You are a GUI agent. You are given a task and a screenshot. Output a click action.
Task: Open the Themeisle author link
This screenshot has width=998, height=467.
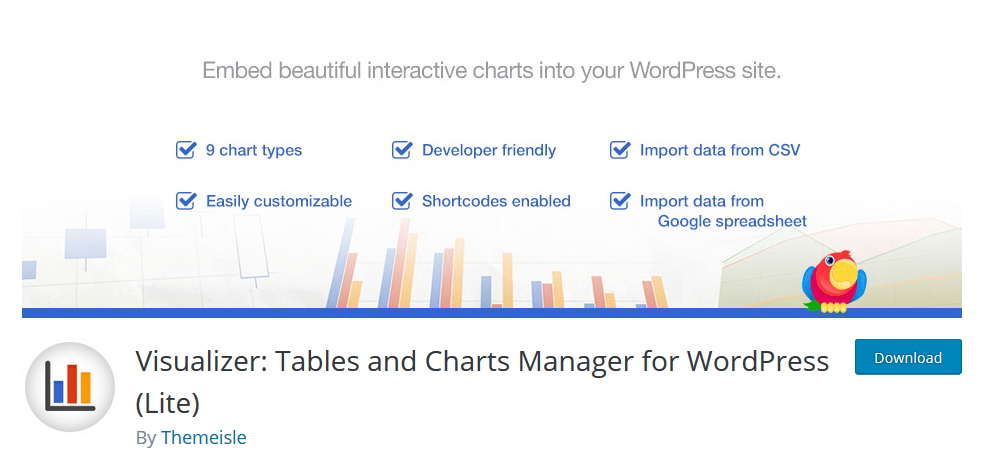[204, 437]
